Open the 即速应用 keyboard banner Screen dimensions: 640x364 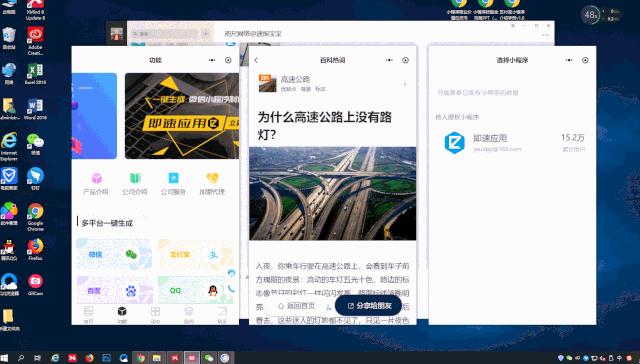182,116
